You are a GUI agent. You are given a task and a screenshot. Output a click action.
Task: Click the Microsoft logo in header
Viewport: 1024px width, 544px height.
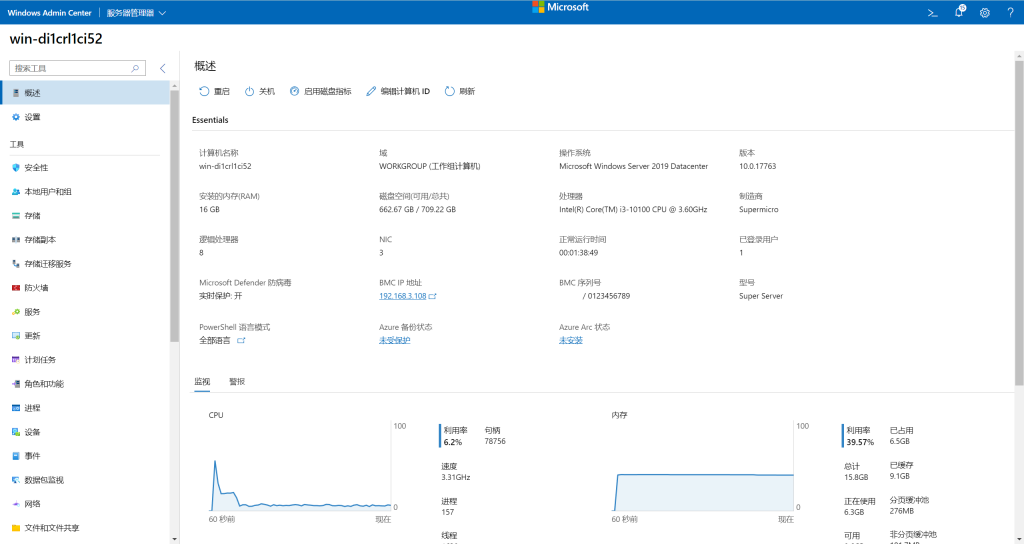[560, 7]
